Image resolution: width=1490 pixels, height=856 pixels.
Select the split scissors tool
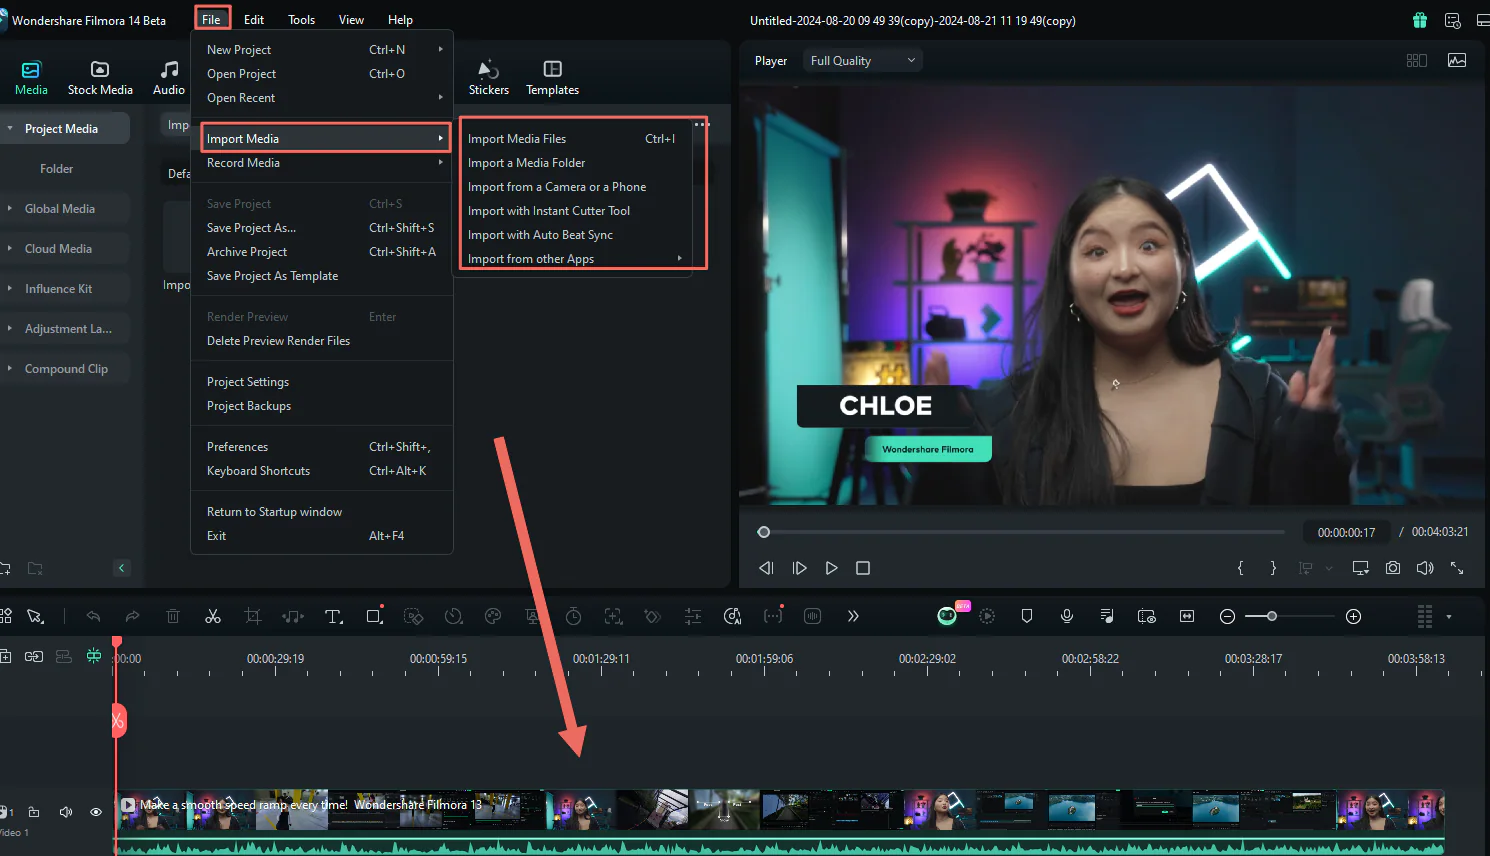pyautogui.click(x=213, y=616)
